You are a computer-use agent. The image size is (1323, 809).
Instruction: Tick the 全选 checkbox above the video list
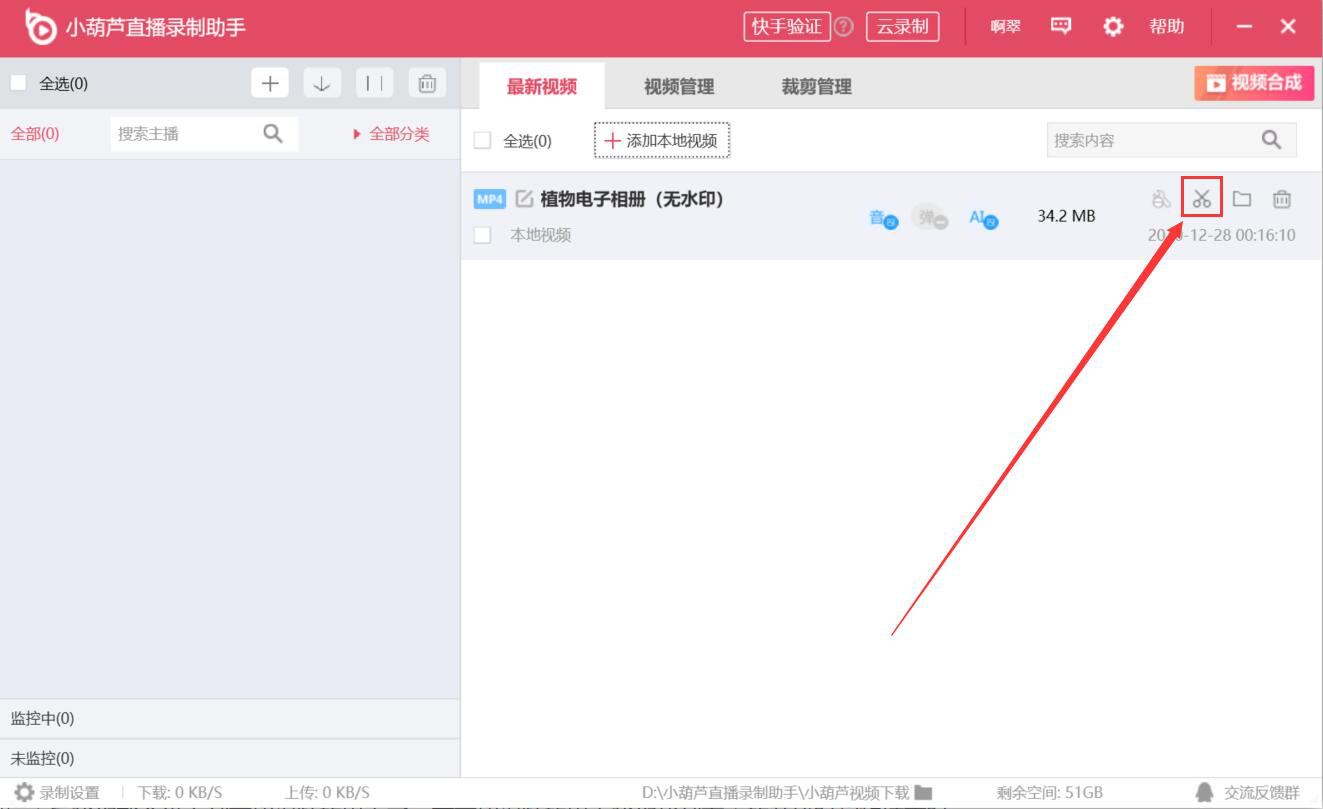point(482,141)
